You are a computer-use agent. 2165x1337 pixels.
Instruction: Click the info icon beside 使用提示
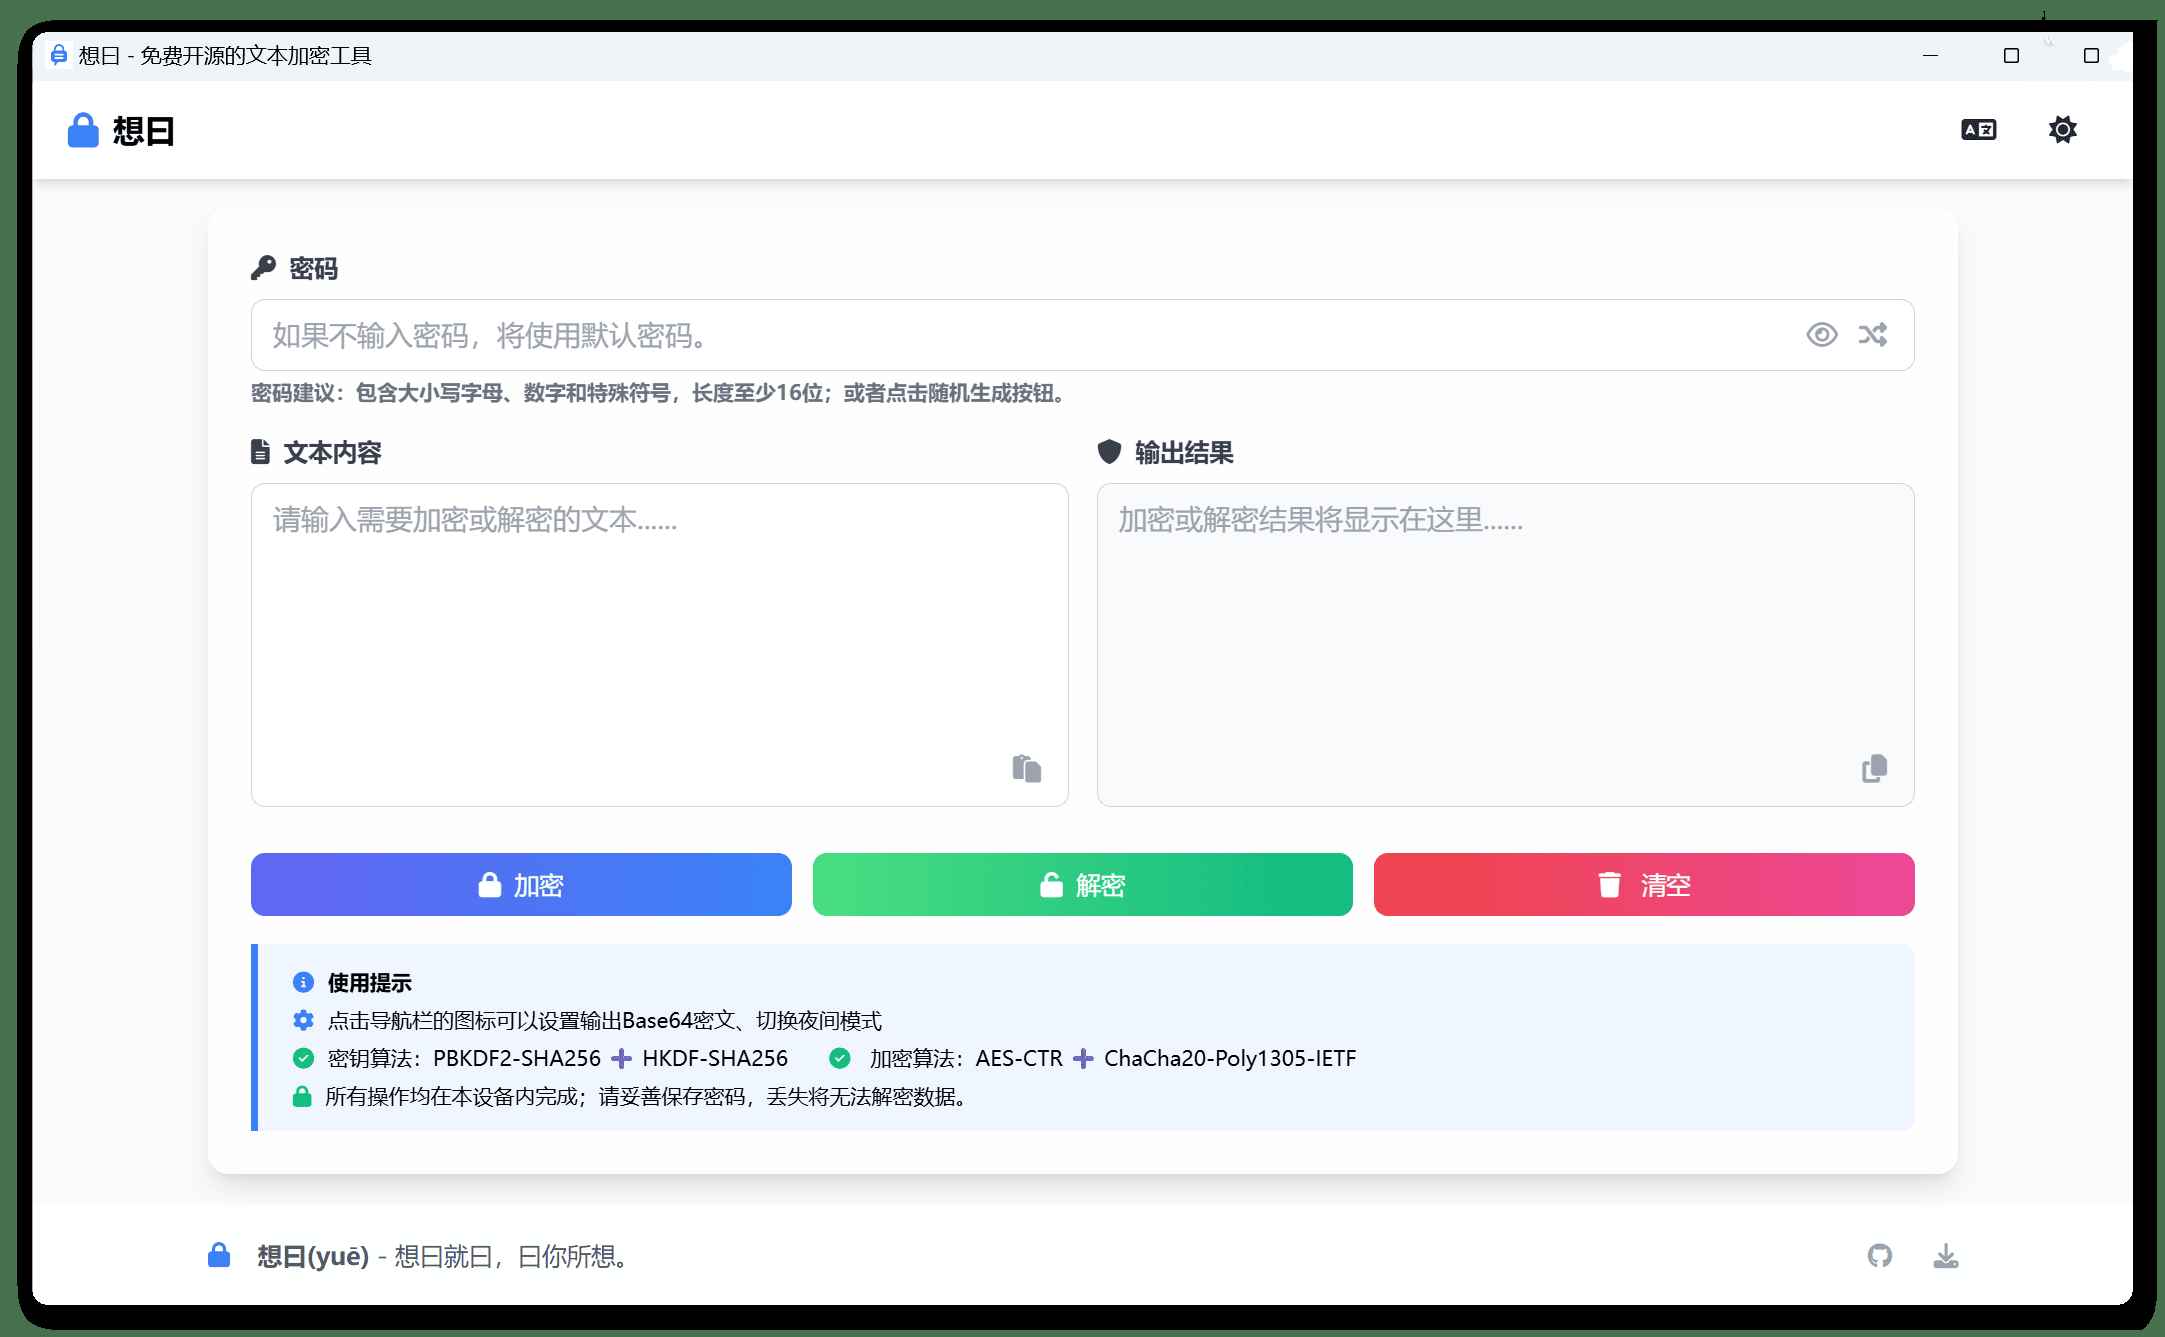point(303,982)
